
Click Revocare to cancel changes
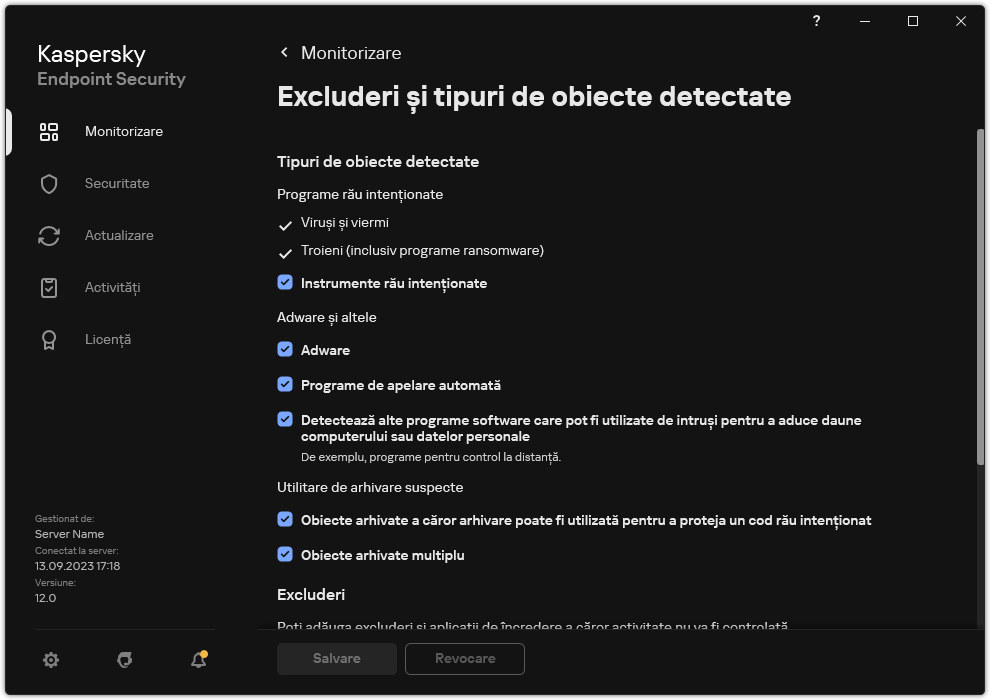click(464, 658)
